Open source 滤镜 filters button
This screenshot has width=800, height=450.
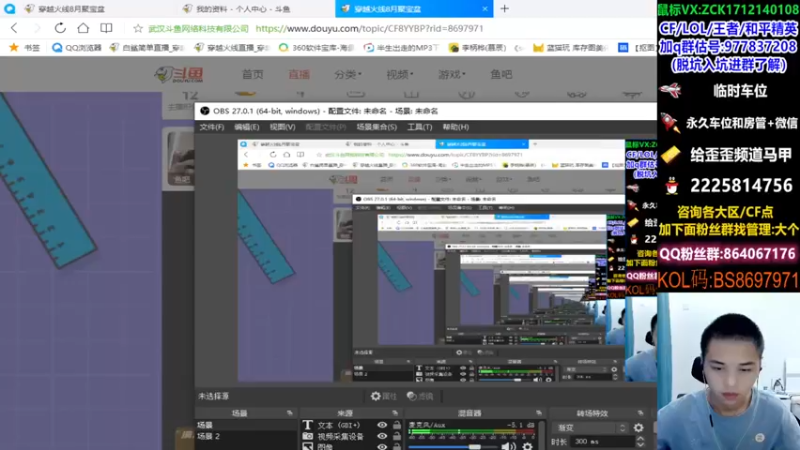420,396
